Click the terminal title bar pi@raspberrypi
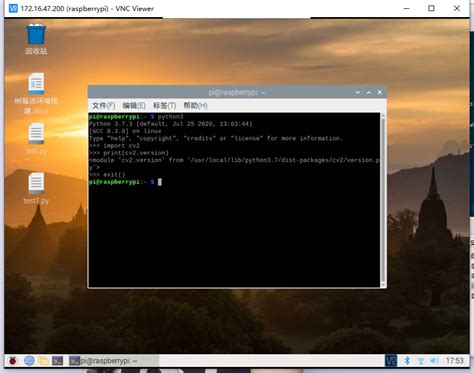The width and height of the screenshot is (474, 373). point(237,92)
